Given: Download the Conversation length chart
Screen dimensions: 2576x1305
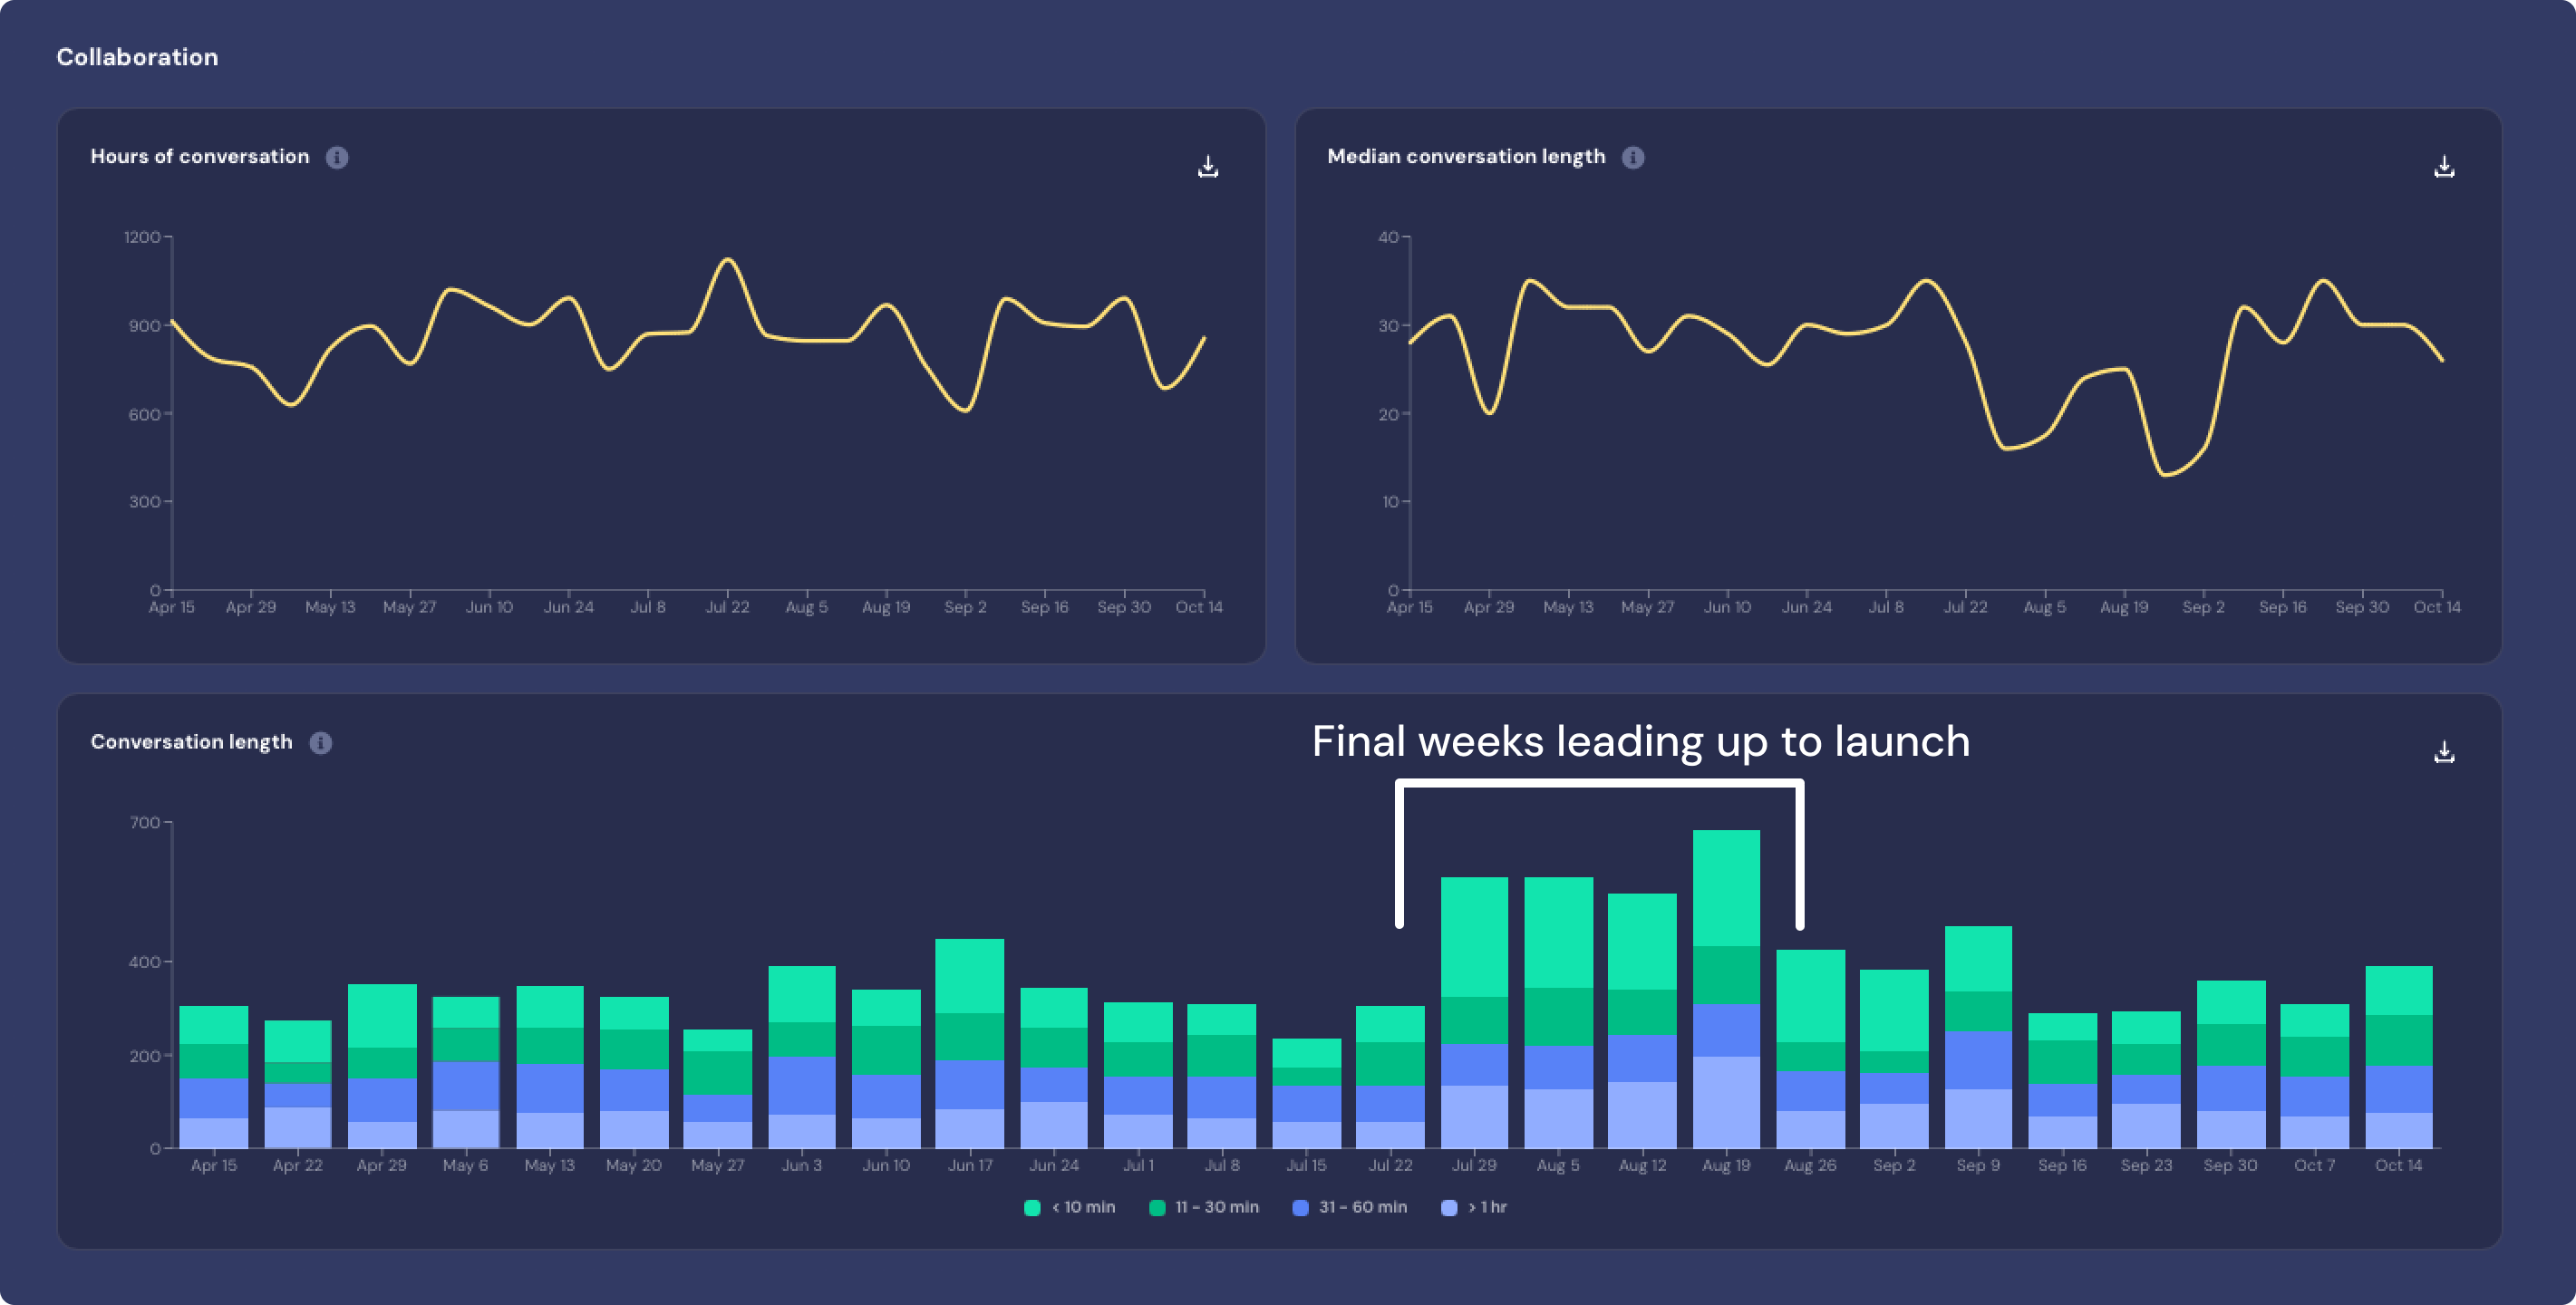Looking at the screenshot, I should 2444,751.
